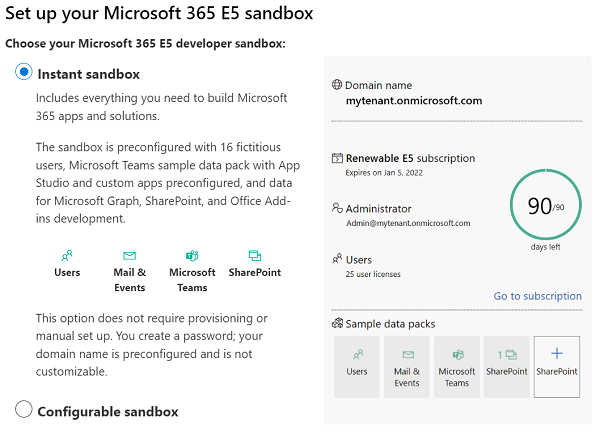This screenshot has width=600, height=434.
Task: Click the Microsoft Teams icon in features
Action: pos(192,256)
